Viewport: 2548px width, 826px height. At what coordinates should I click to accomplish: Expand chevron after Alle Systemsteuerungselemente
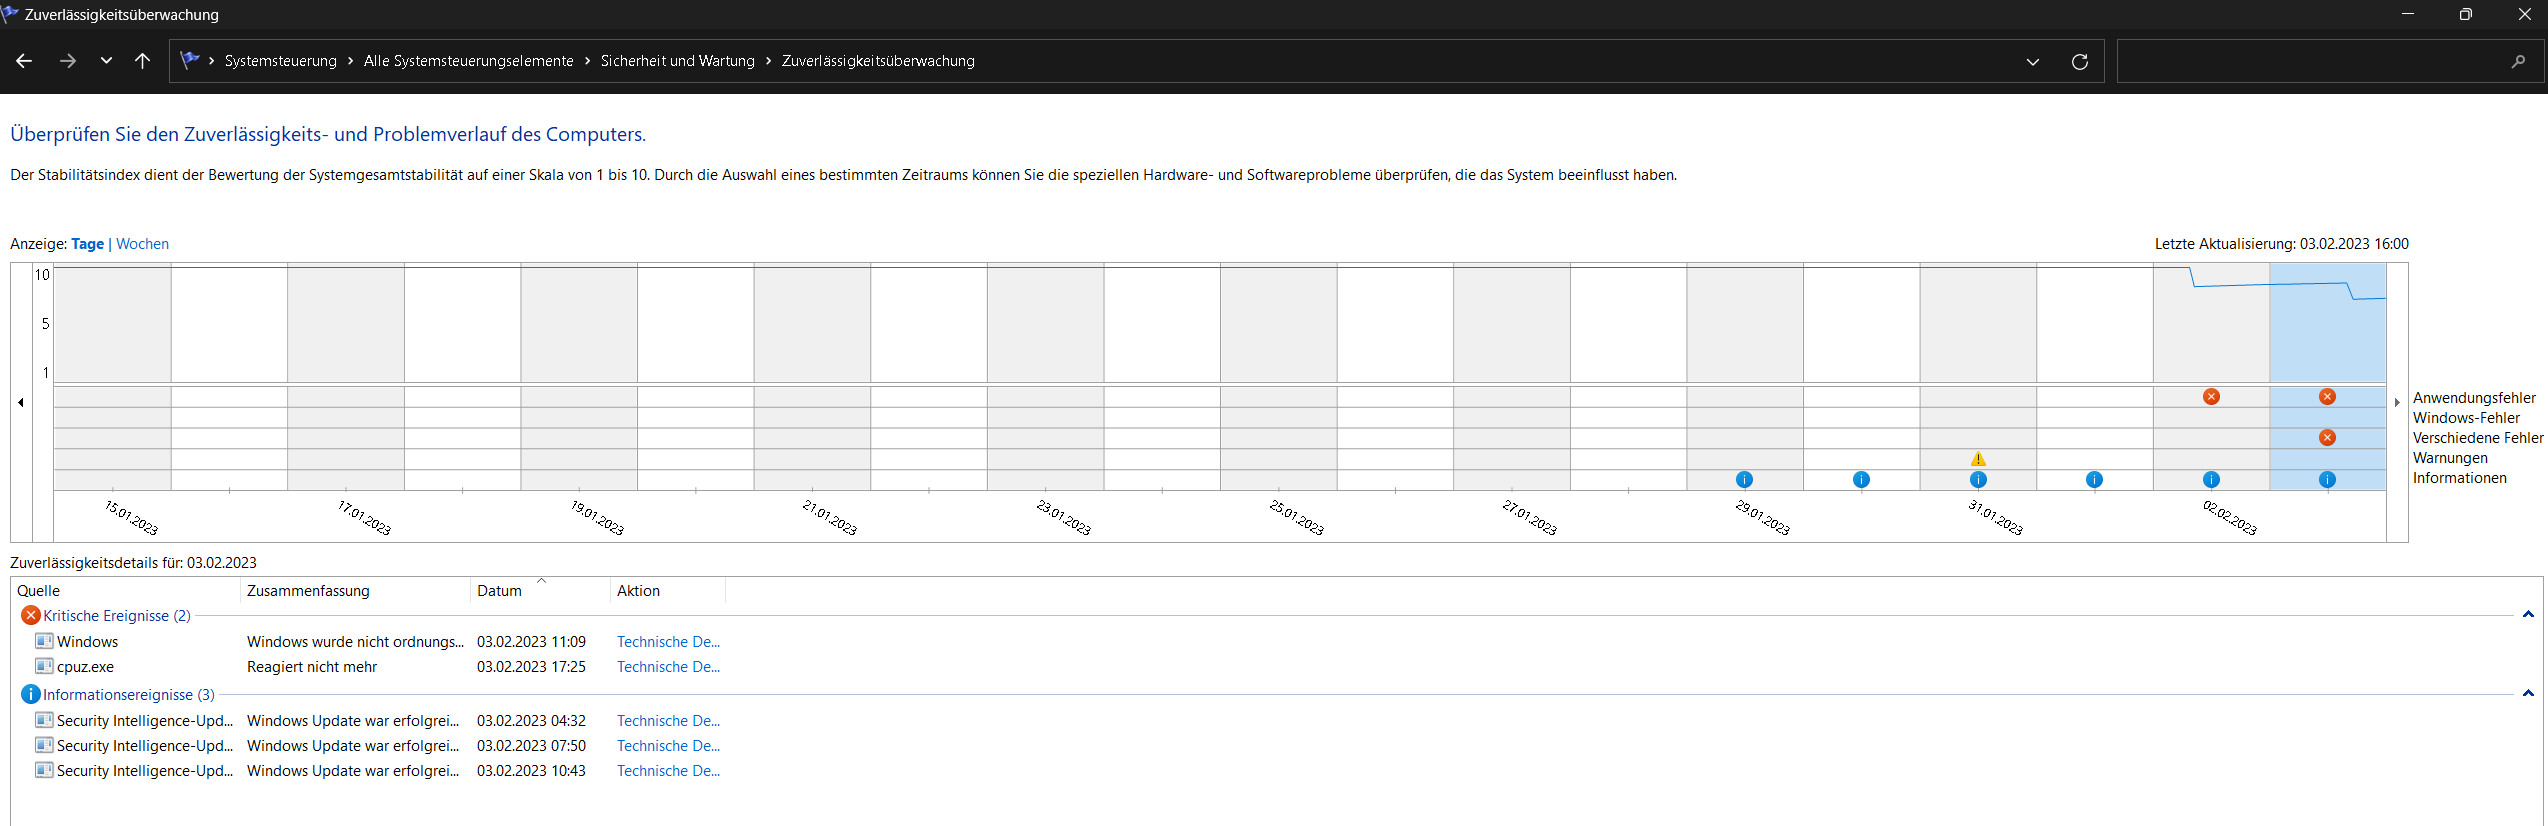(587, 61)
